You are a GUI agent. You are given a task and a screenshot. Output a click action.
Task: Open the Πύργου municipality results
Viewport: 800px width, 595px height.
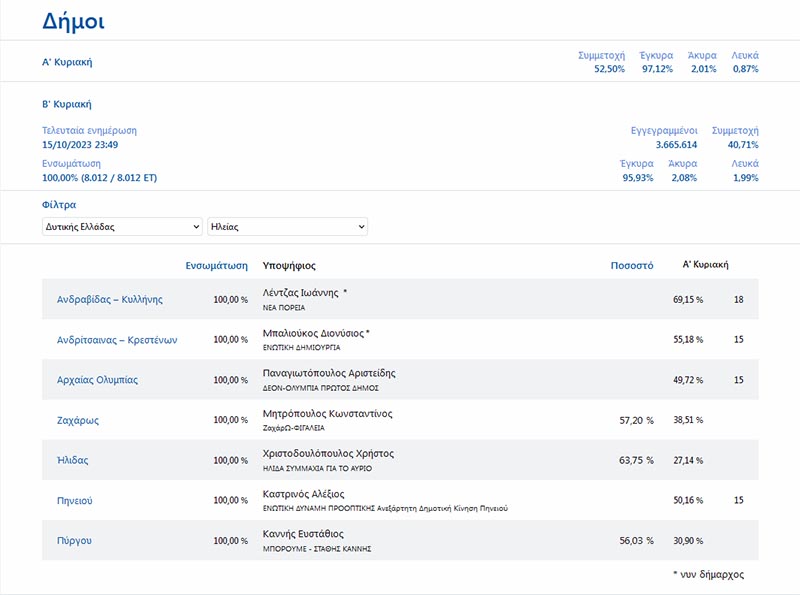click(x=74, y=541)
